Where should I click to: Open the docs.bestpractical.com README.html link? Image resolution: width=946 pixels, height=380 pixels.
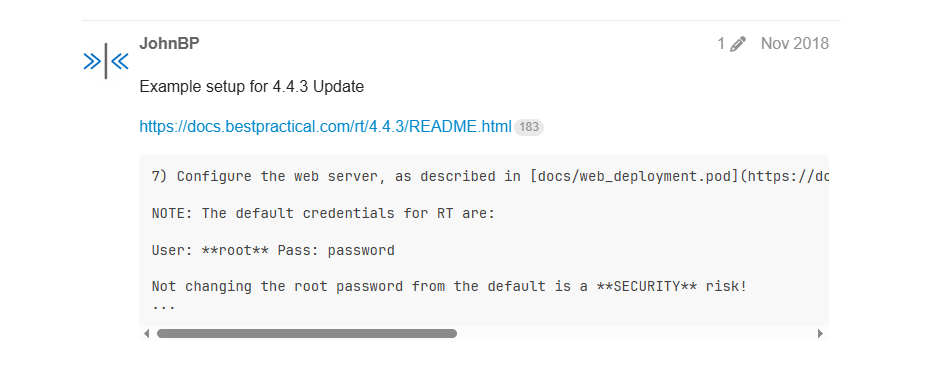tap(325, 127)
